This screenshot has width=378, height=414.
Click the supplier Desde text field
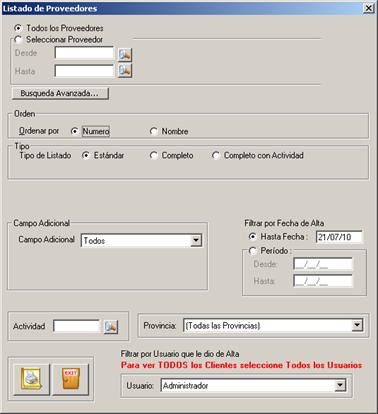(84, 53)
